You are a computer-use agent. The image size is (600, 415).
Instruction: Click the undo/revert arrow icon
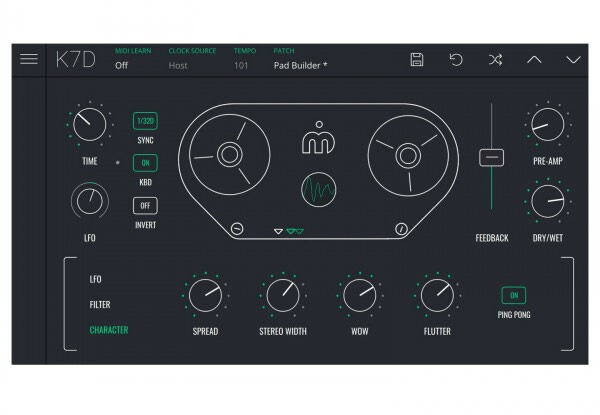pyautogui.click(x=456, y=60)
